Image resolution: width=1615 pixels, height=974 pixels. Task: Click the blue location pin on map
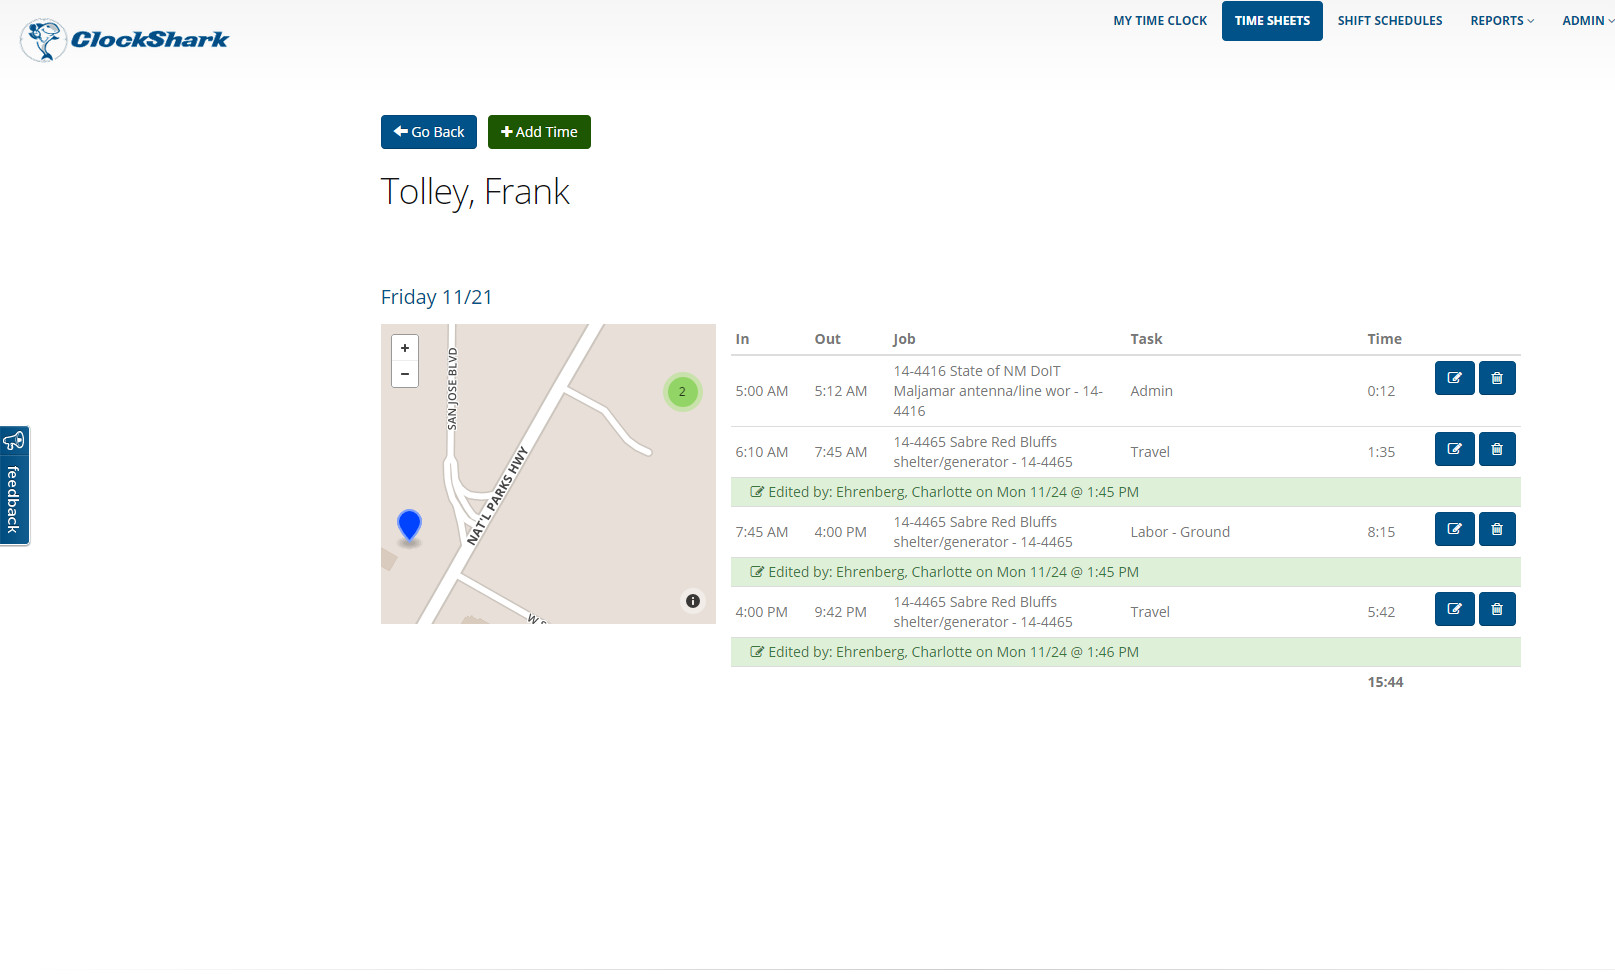[x=409, y=524]
